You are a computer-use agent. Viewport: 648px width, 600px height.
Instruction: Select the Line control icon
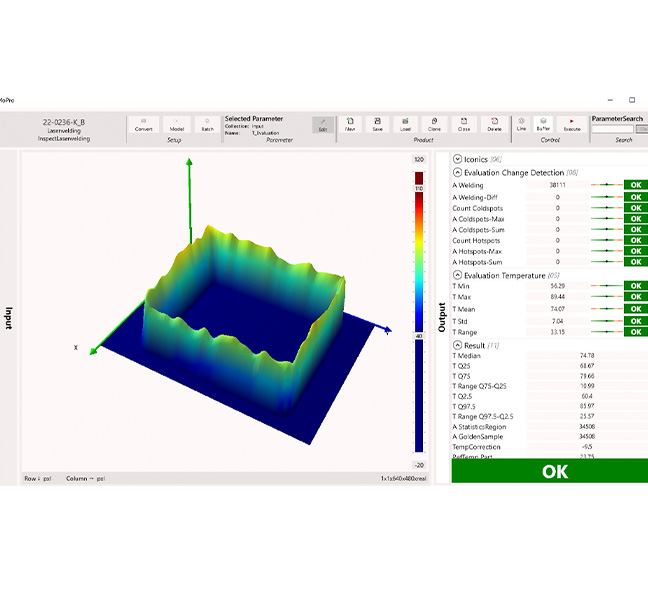pos(521,124)
